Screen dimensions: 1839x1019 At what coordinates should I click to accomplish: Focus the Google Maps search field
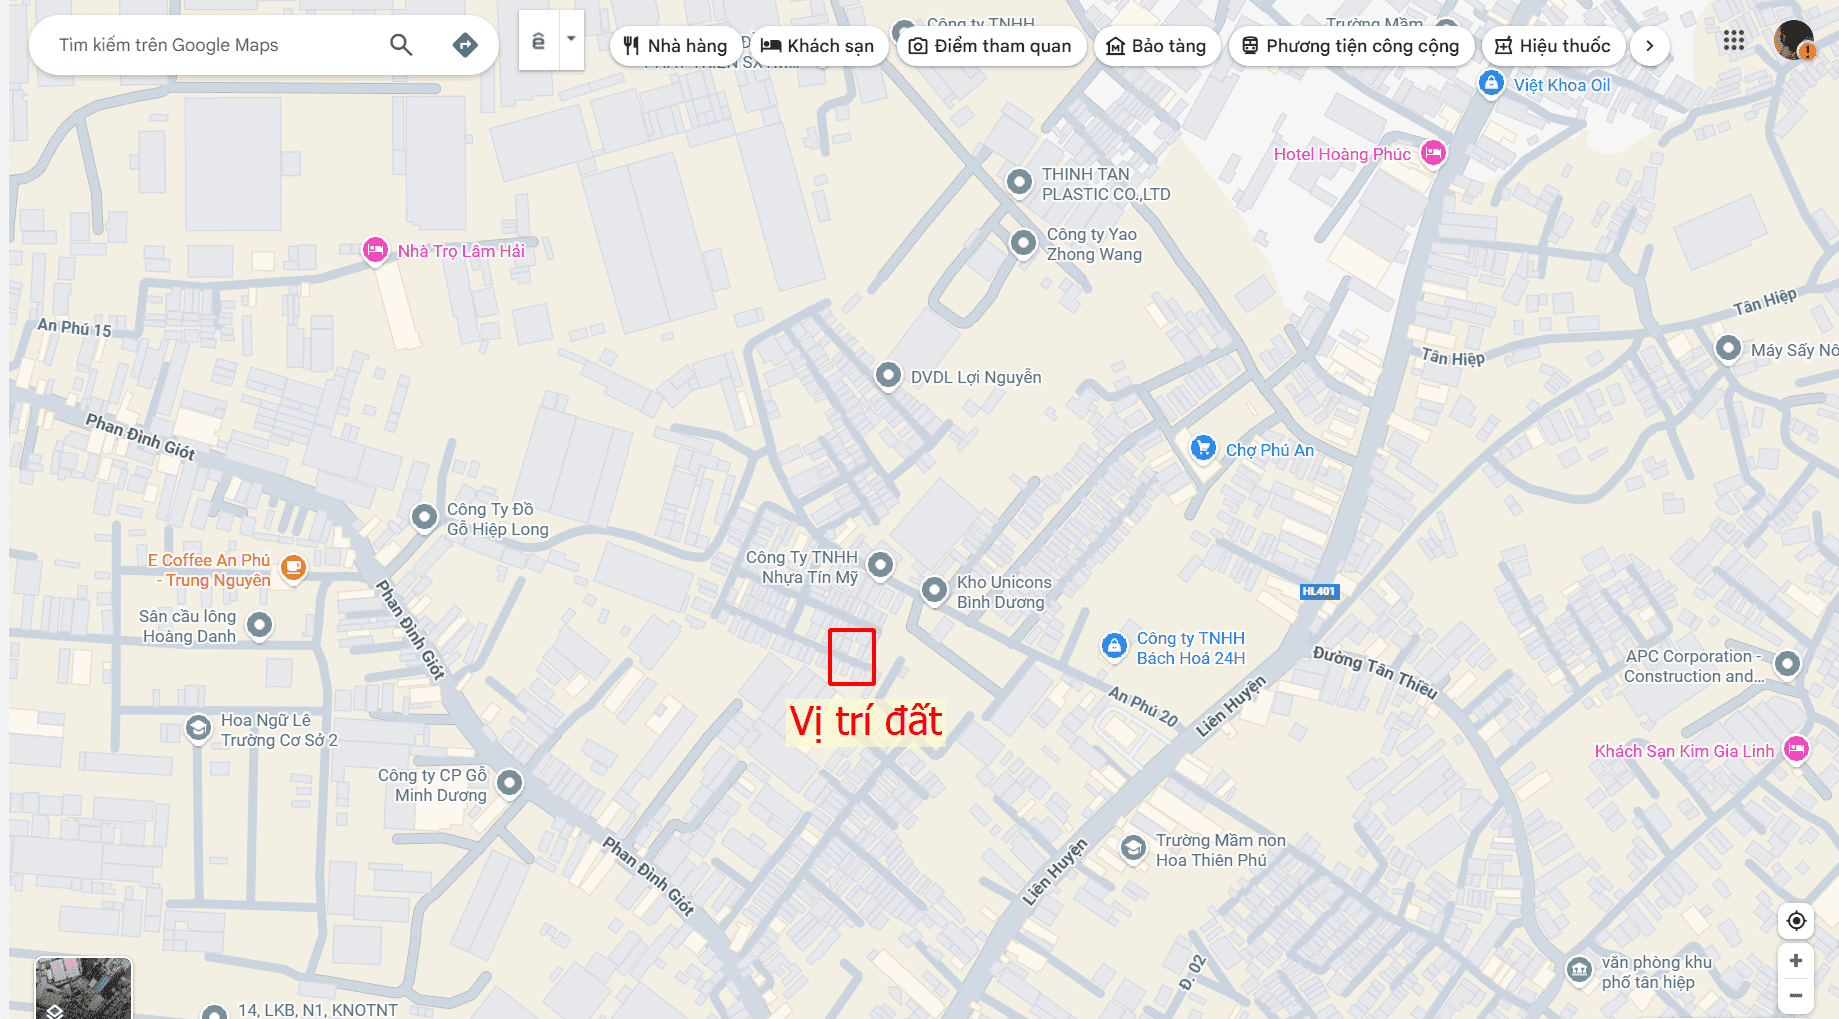(x=210, y=45)
